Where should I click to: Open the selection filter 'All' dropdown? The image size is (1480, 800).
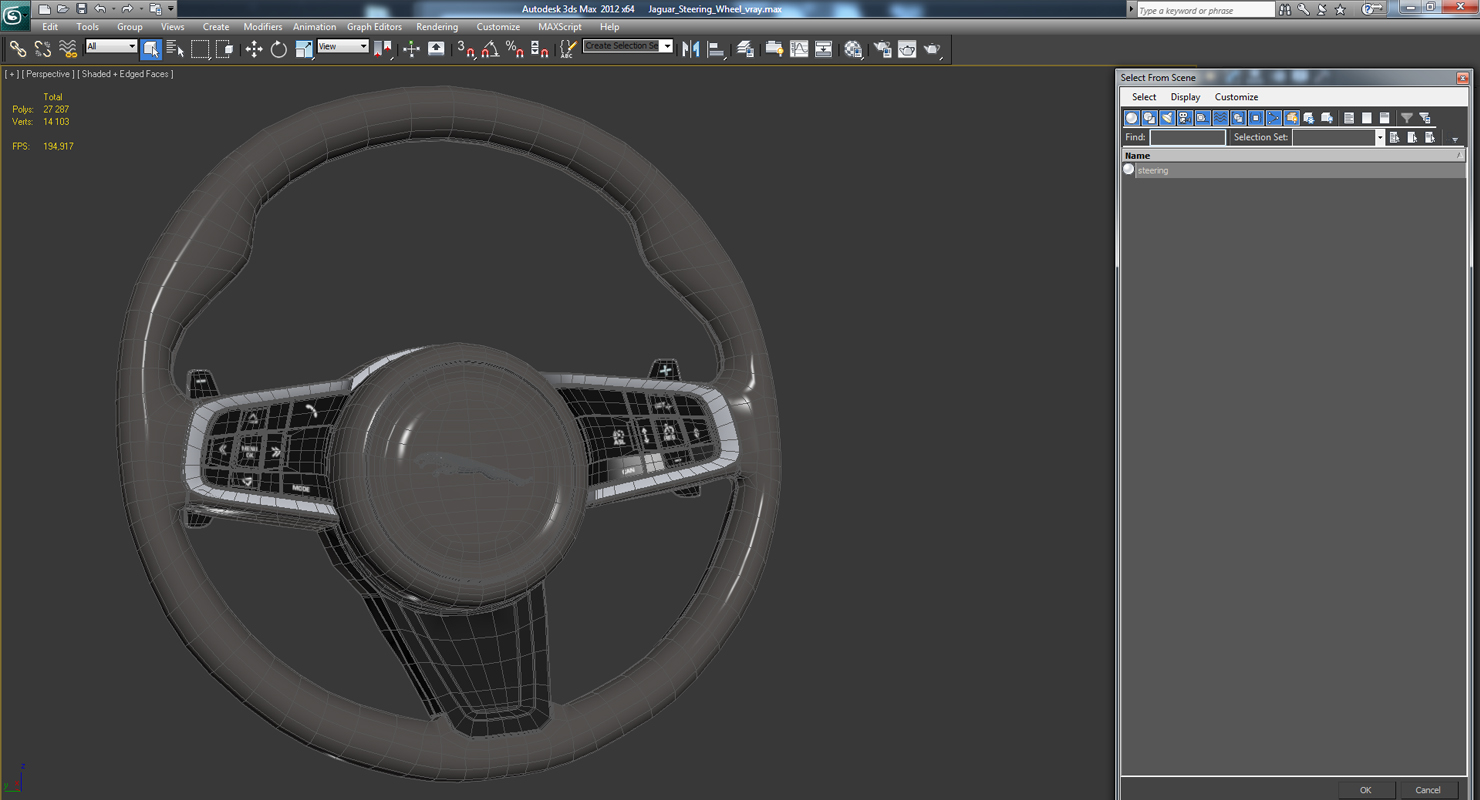tap(111, 47)
